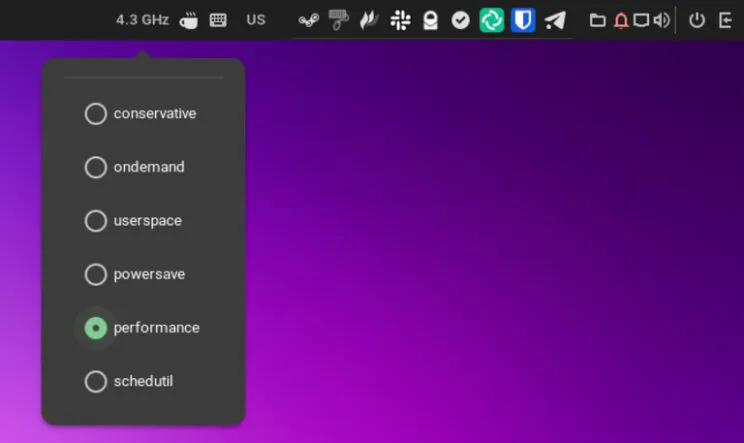Click the green circular sync icon

pos(491,20)
